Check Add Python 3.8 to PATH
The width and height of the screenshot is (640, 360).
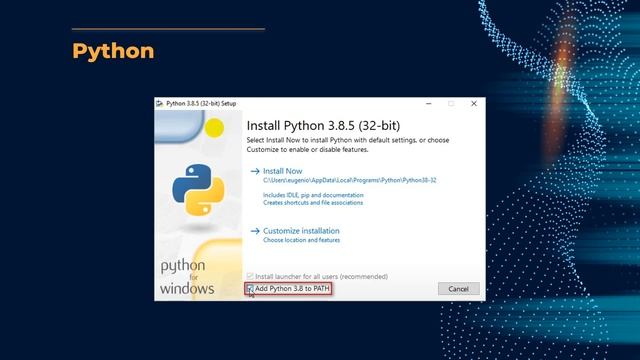tap(250, 289)
